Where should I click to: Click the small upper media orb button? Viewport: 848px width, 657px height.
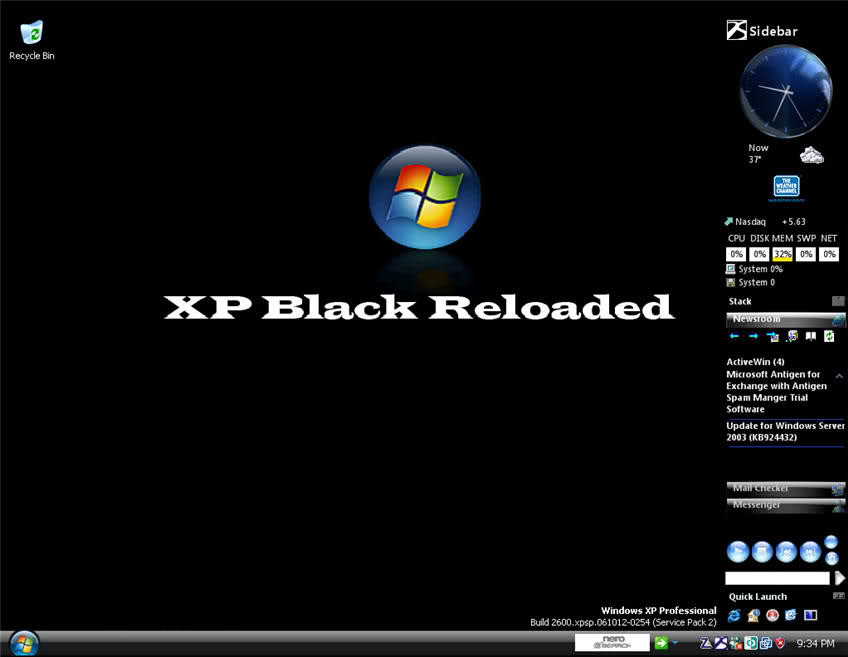831,542
